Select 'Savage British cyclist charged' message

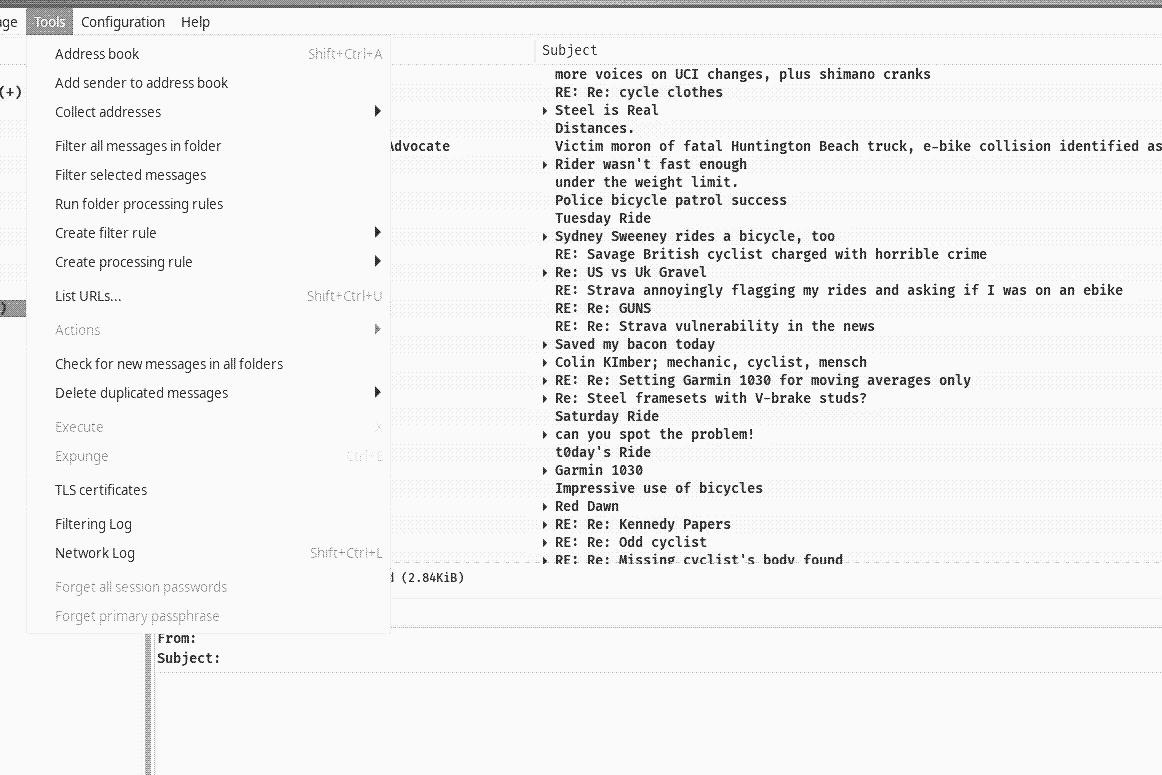tap(771, 254)
